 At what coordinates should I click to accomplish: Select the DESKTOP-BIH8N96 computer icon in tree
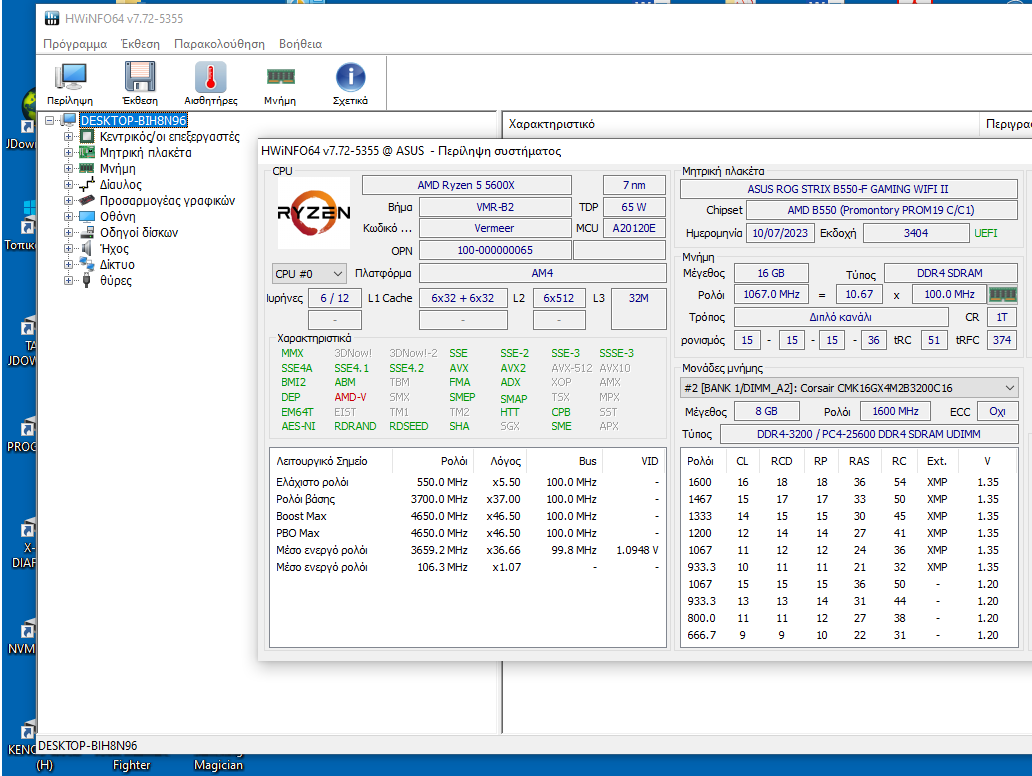69,120
